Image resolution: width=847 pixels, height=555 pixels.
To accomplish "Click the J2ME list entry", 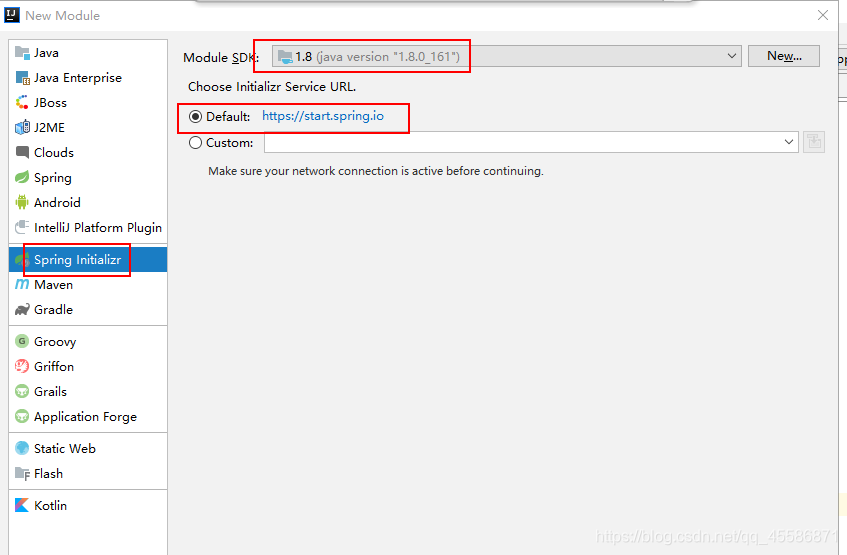I will tap(88, 128).
